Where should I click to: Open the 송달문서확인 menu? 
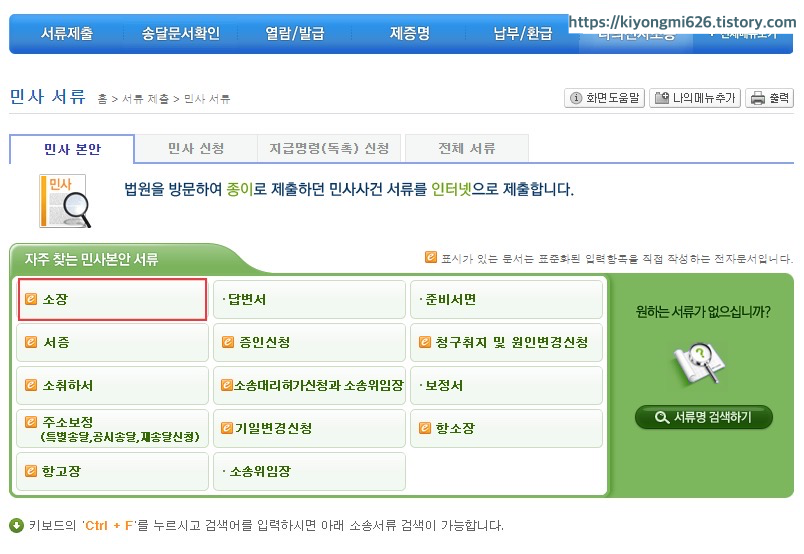coord(180,34)
